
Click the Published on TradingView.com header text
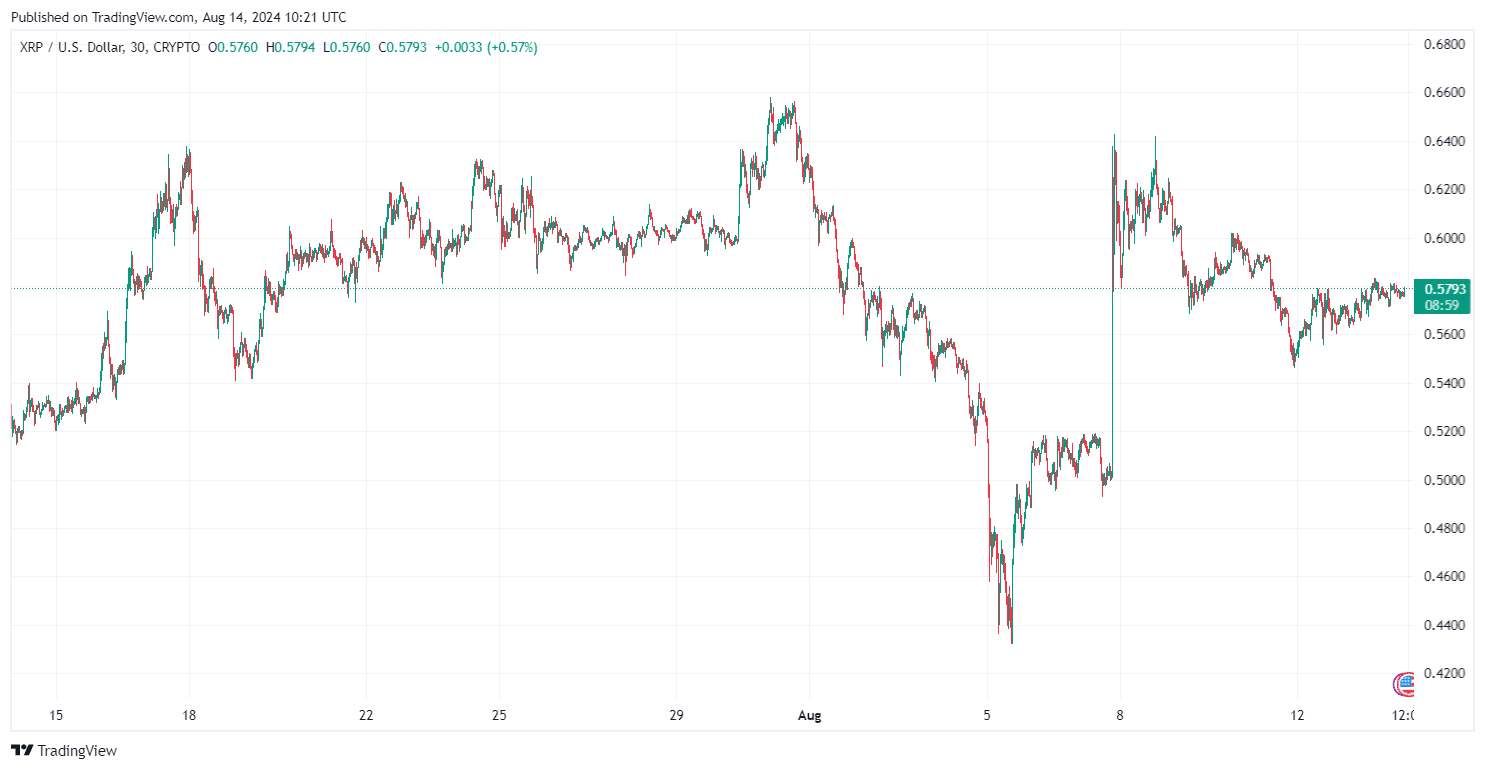click(179, 17)
